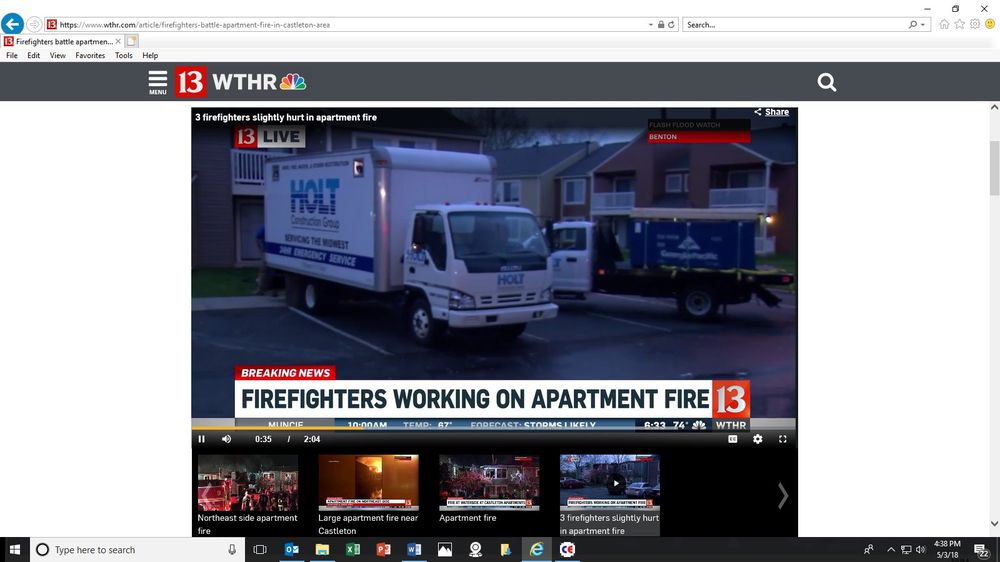Open the Internet Explorer Tools gear

[x=974, y=24]
